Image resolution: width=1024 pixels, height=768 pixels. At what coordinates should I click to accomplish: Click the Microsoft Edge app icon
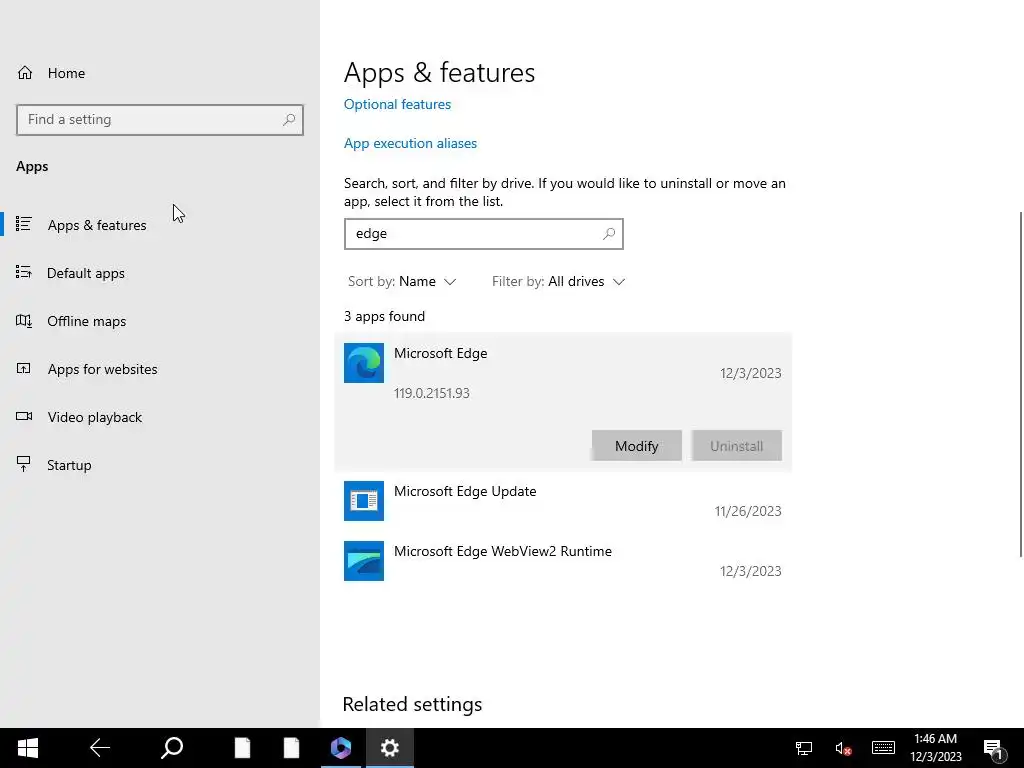coord(364,363)
